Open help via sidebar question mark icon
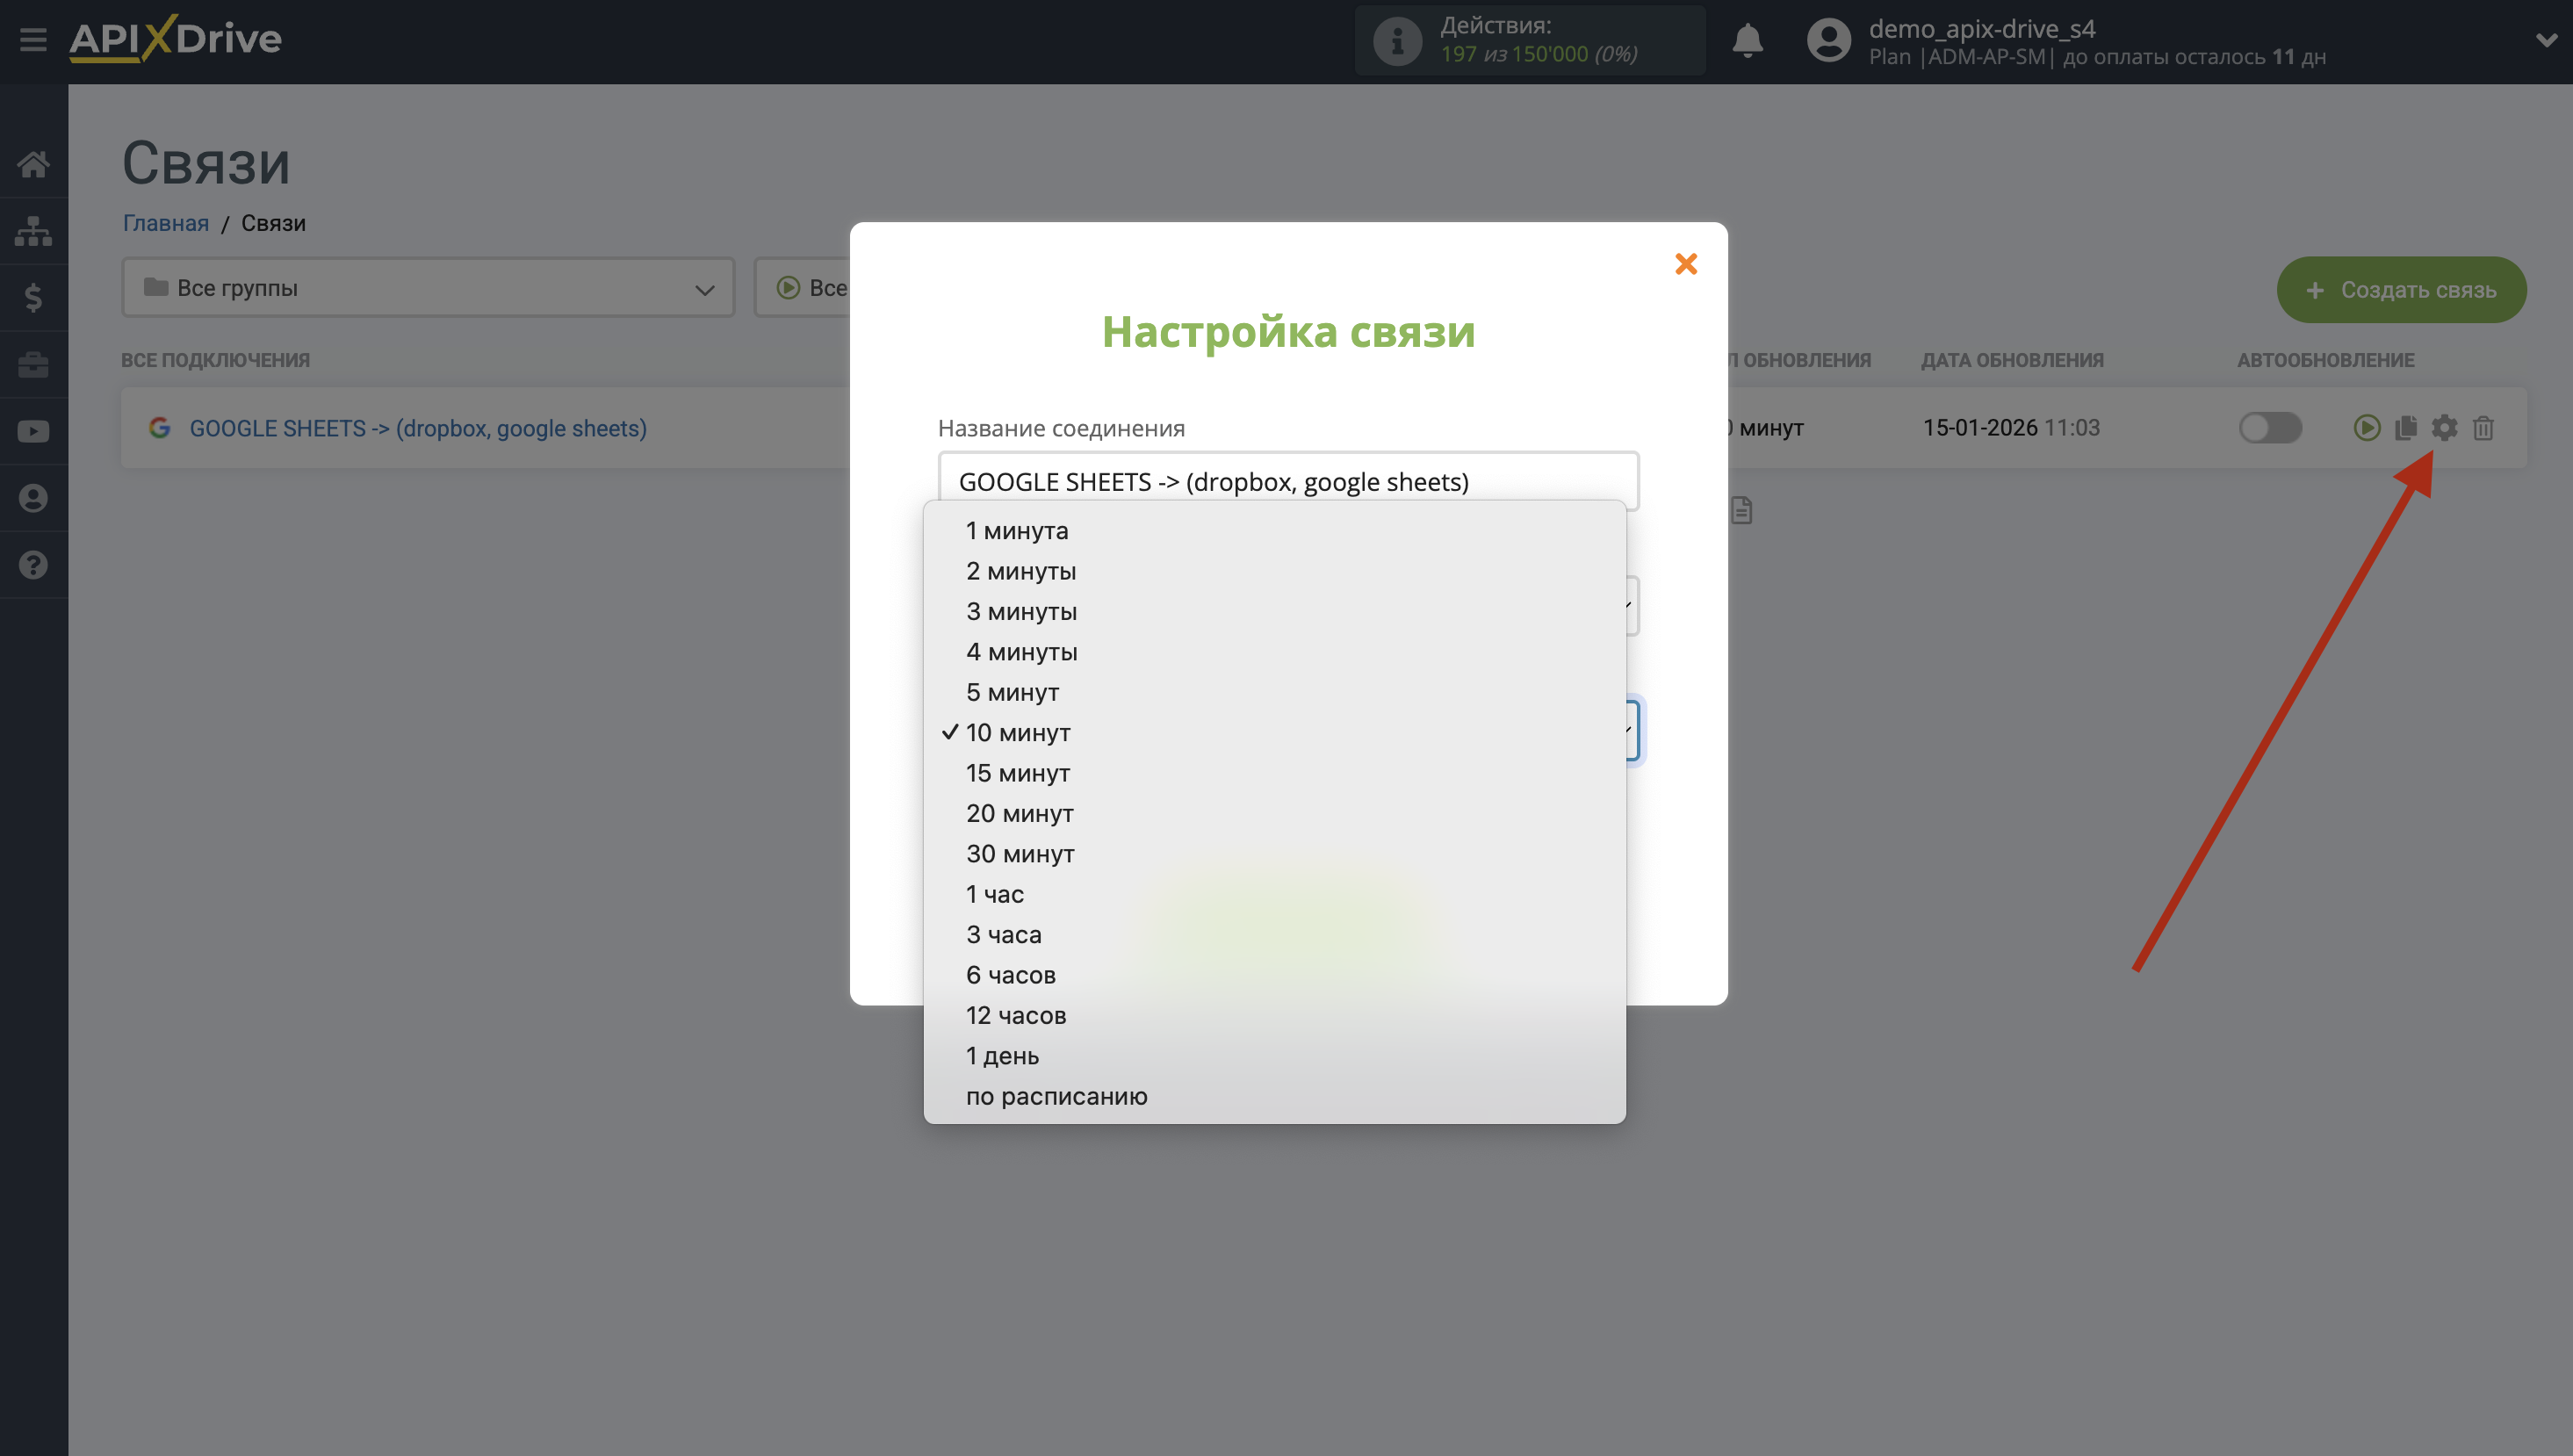Screen dimensions: 2573x1456 tap(33, 565)
